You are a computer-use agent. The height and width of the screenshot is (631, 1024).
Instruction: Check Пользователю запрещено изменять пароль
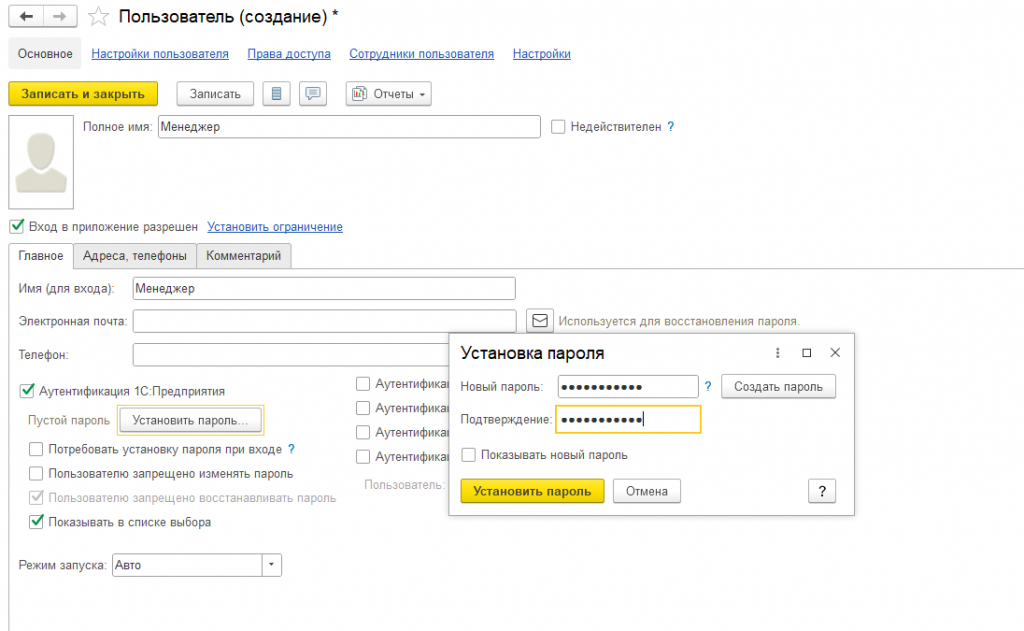click(x=36, y=474)
